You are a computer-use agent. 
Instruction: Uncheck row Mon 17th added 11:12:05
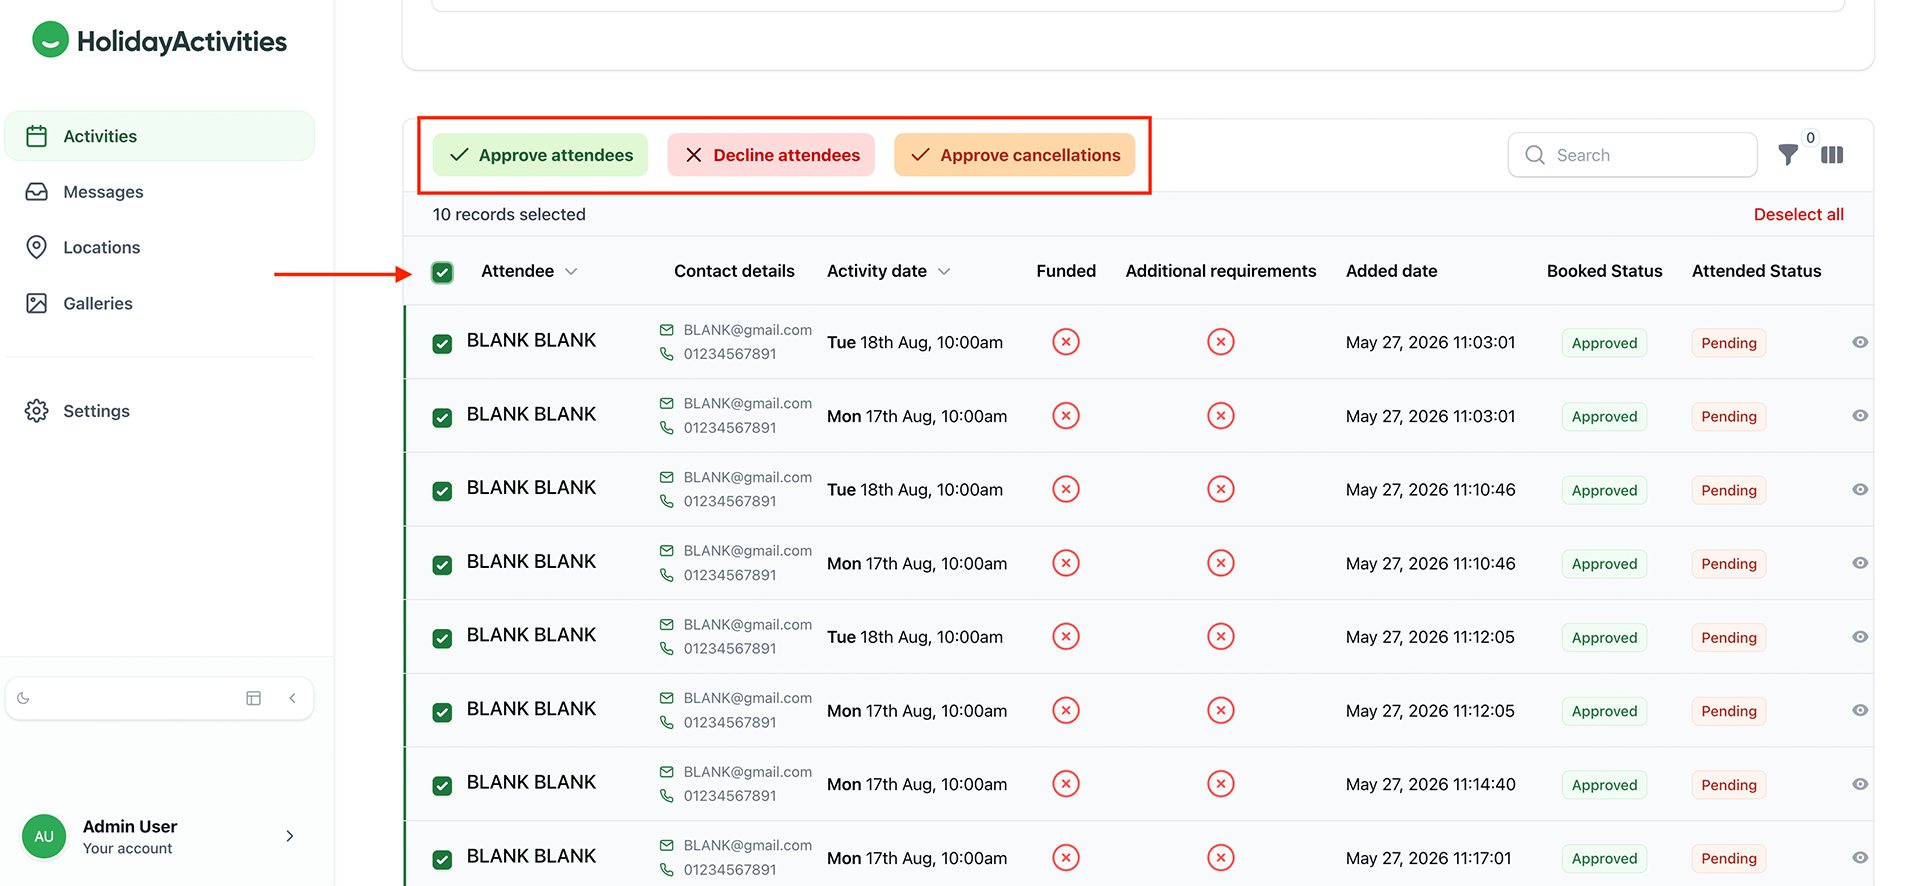(x=442, y=712)
